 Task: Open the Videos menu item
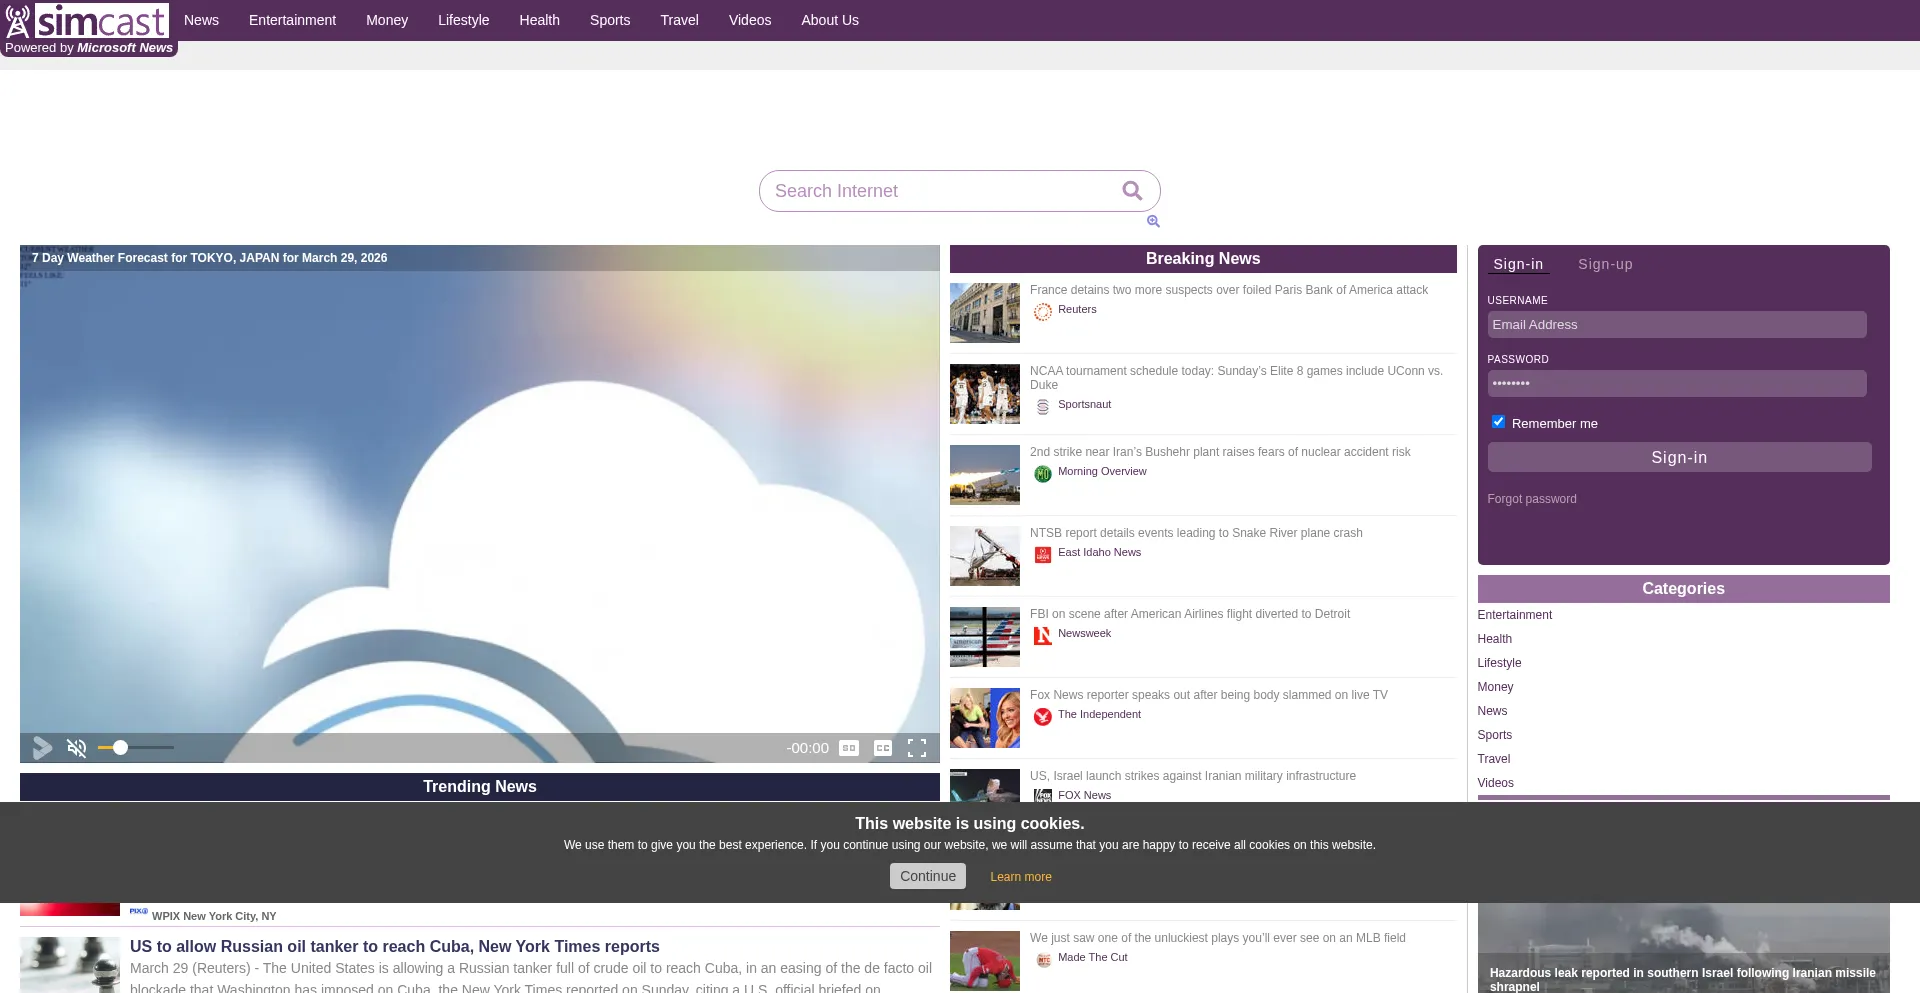750,20
